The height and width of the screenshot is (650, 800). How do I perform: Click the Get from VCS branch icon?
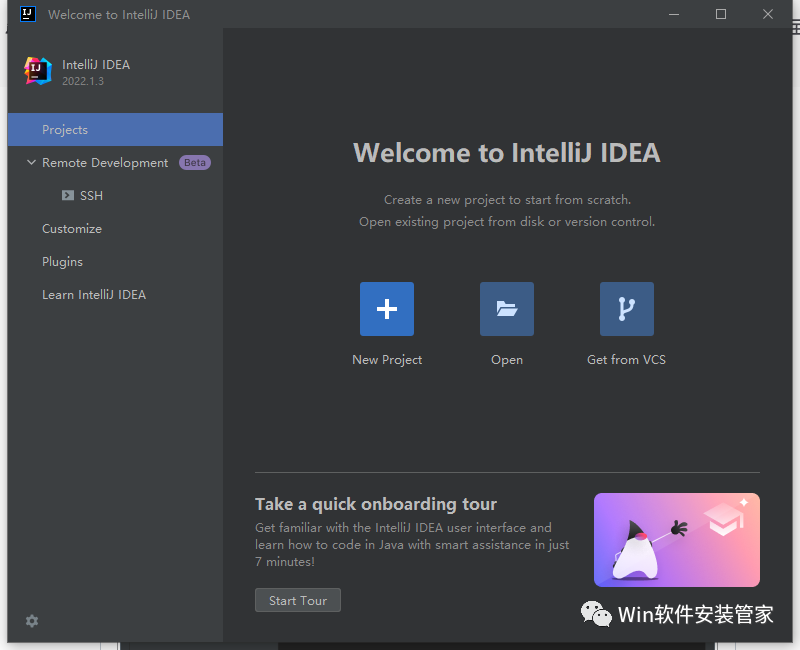click(x=627, y=309)
